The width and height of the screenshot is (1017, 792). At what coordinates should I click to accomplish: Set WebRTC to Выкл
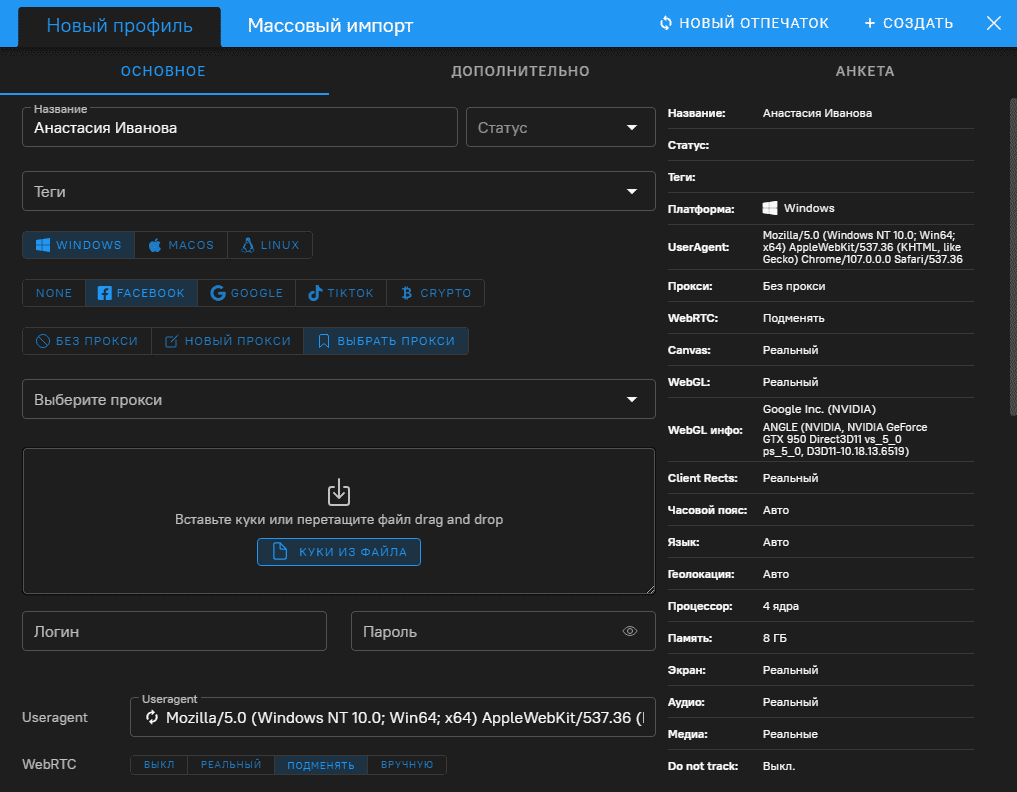159,765
